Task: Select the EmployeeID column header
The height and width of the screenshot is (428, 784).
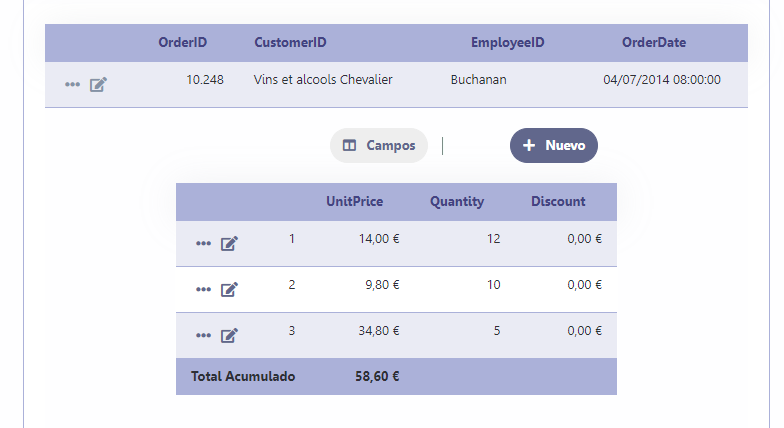Action: (507, 43)
